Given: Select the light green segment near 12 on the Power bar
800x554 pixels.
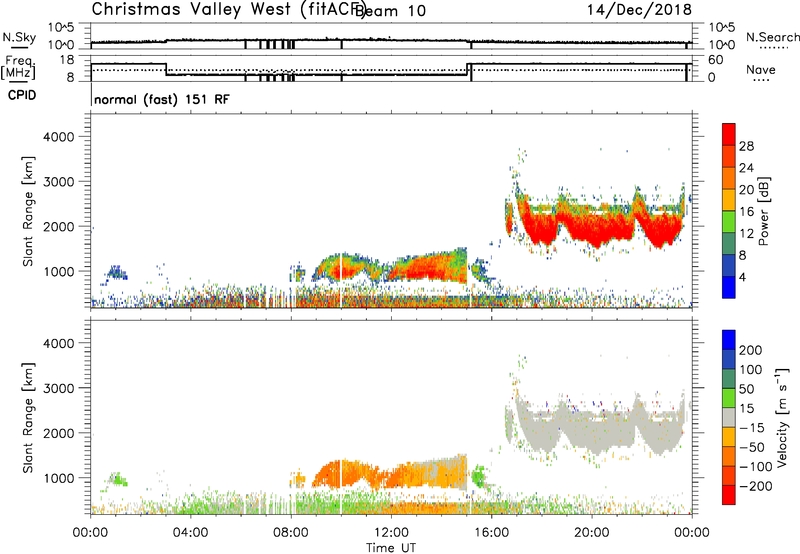Looking at the screenshot, I should pyautogui.click(x=729, y=222).
